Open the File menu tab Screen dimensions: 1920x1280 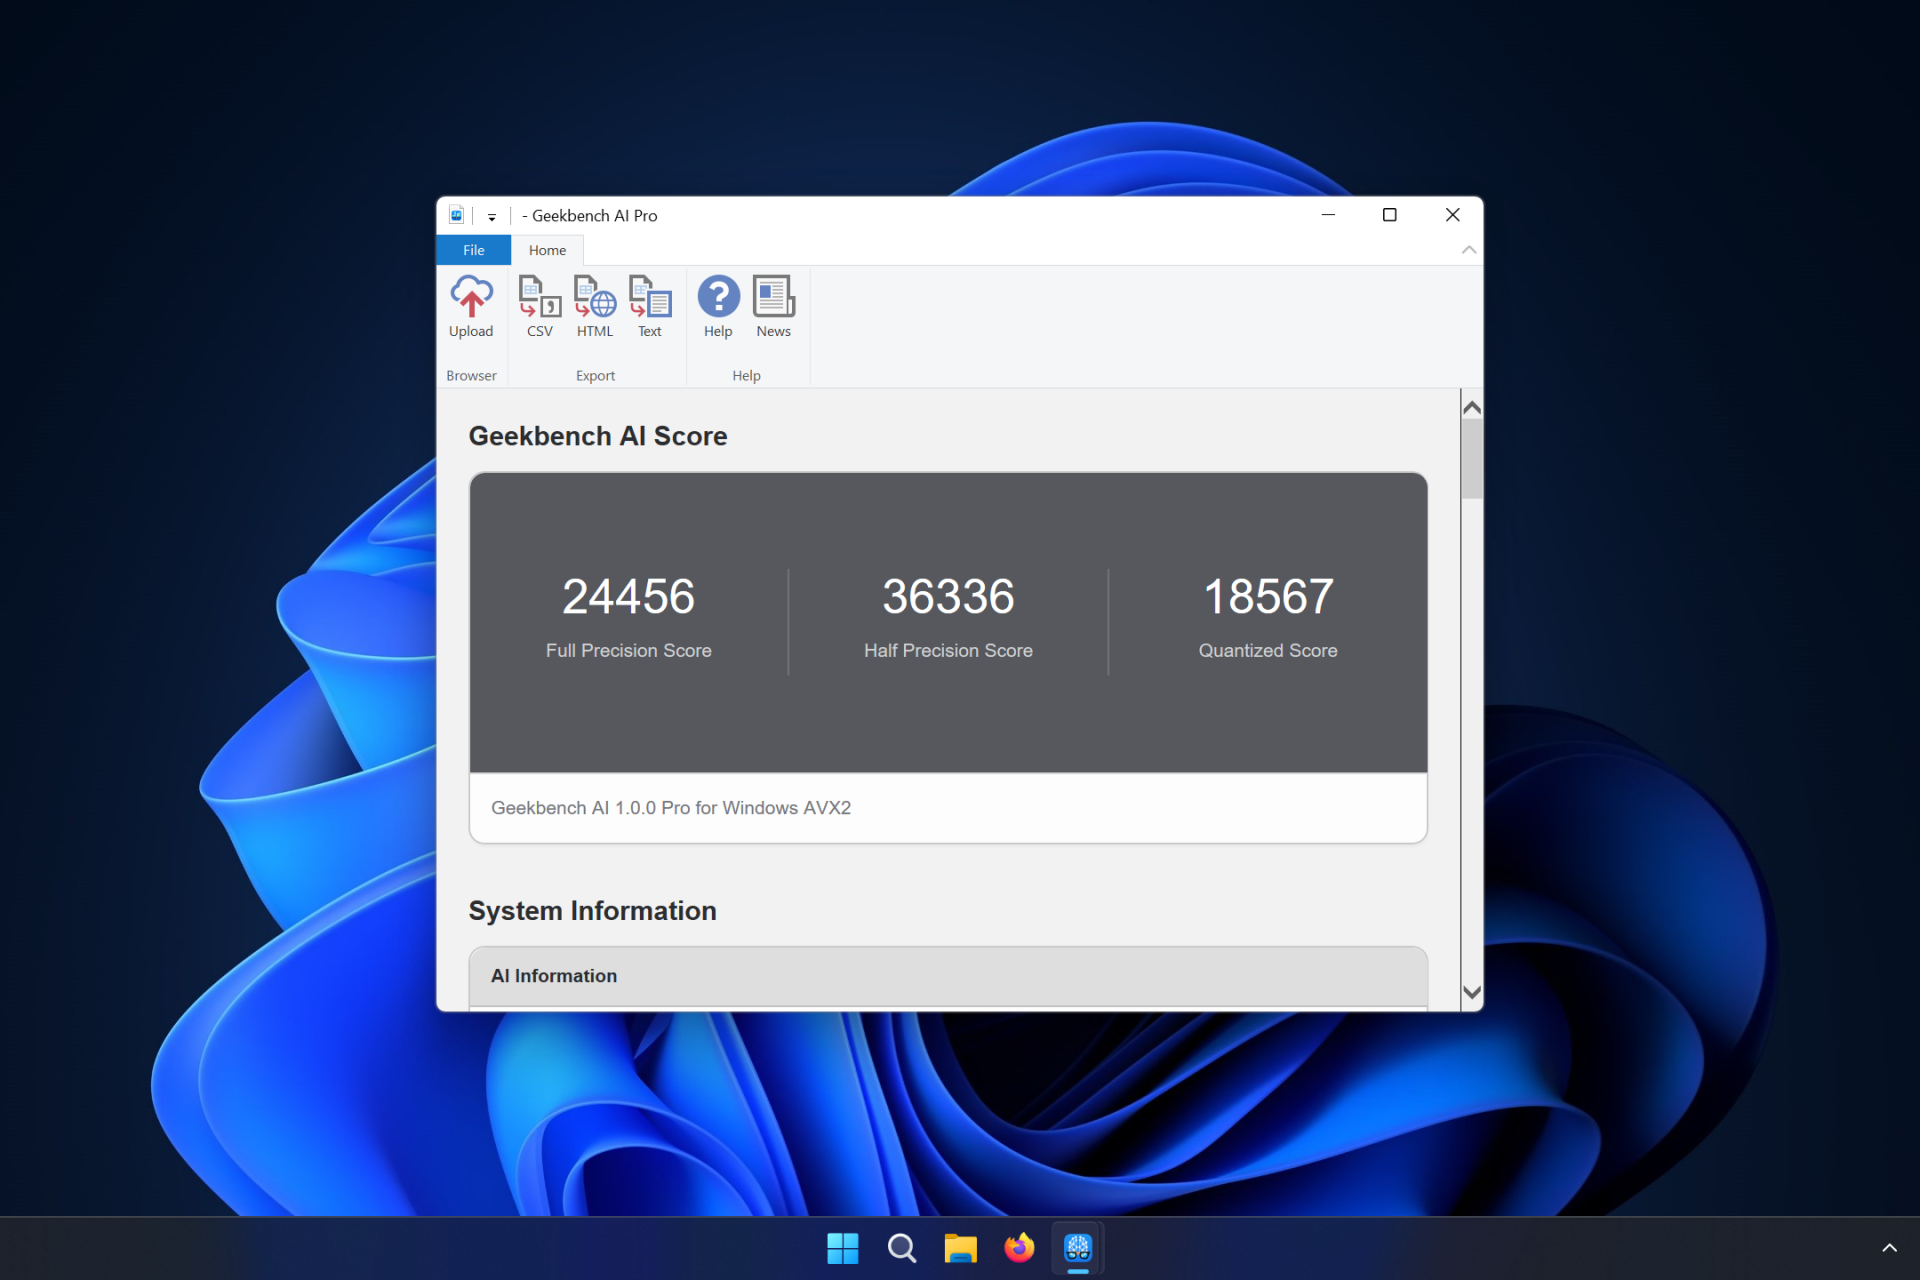[472, 250]
